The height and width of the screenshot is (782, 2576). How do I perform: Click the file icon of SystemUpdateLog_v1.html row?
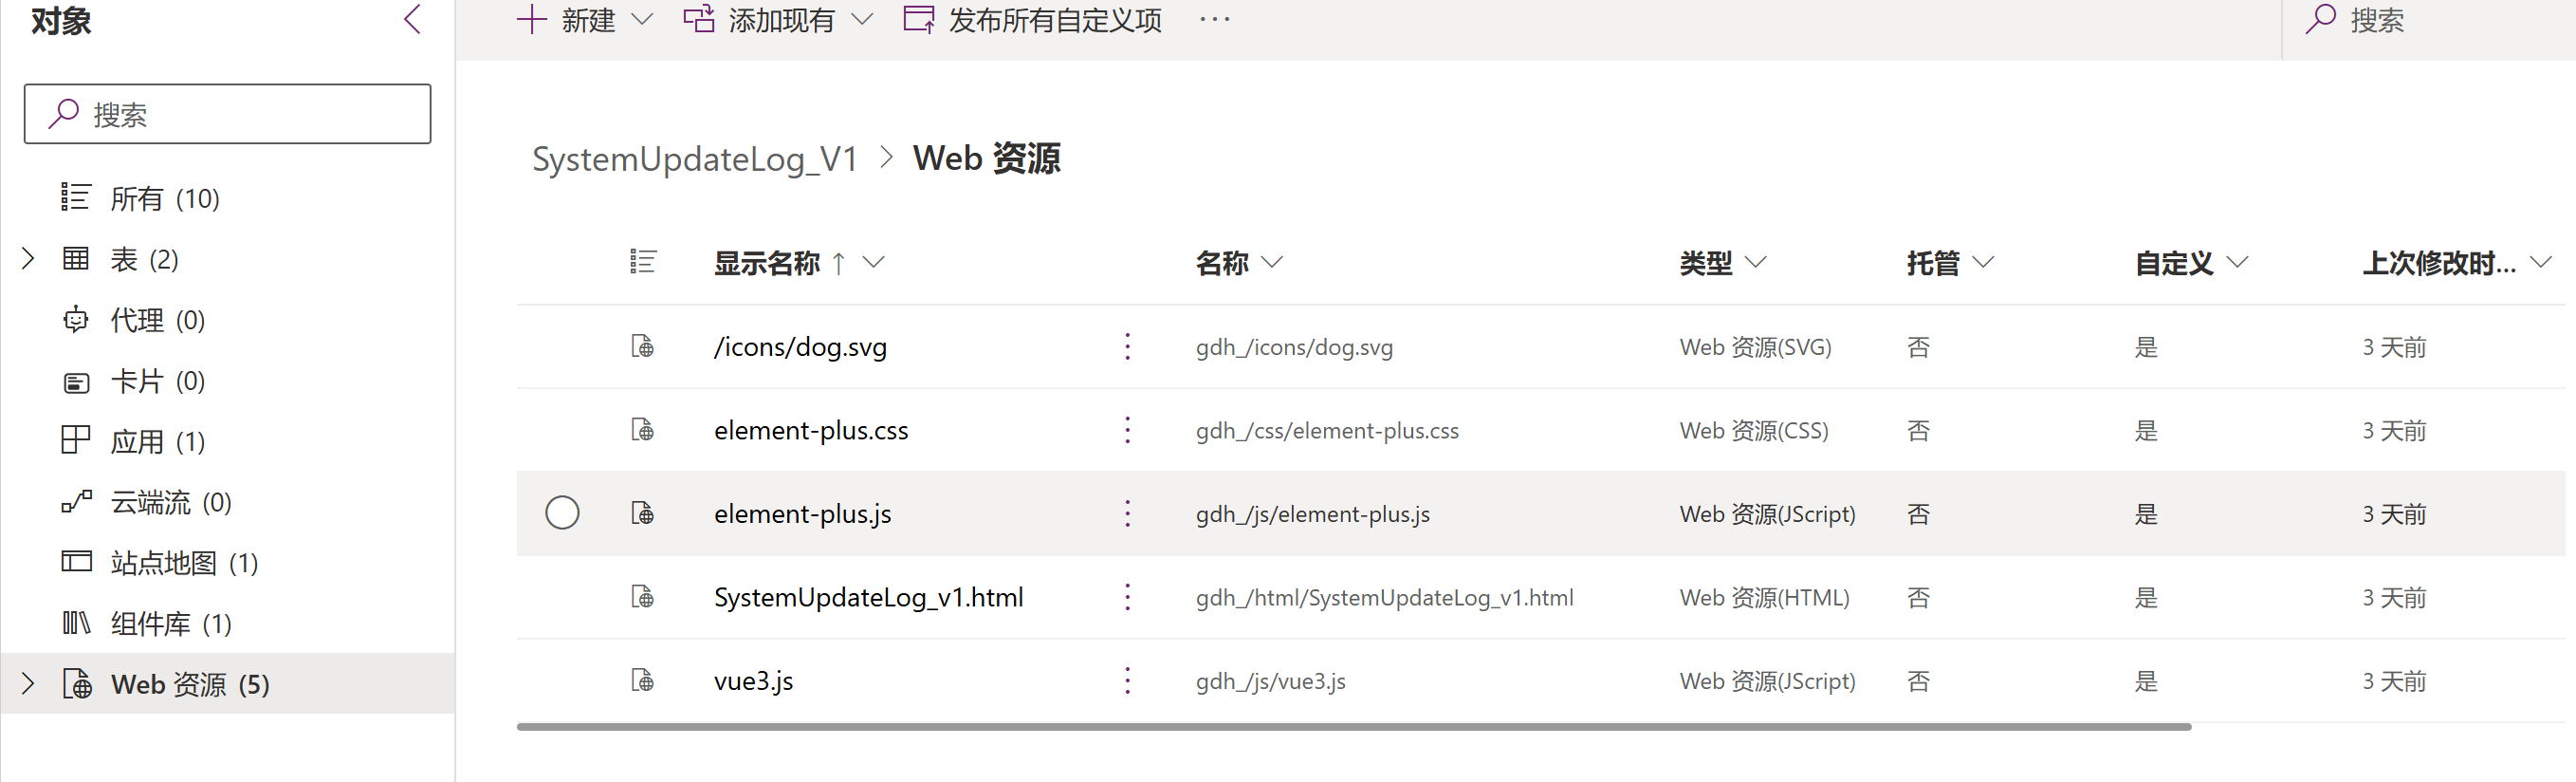643,597
